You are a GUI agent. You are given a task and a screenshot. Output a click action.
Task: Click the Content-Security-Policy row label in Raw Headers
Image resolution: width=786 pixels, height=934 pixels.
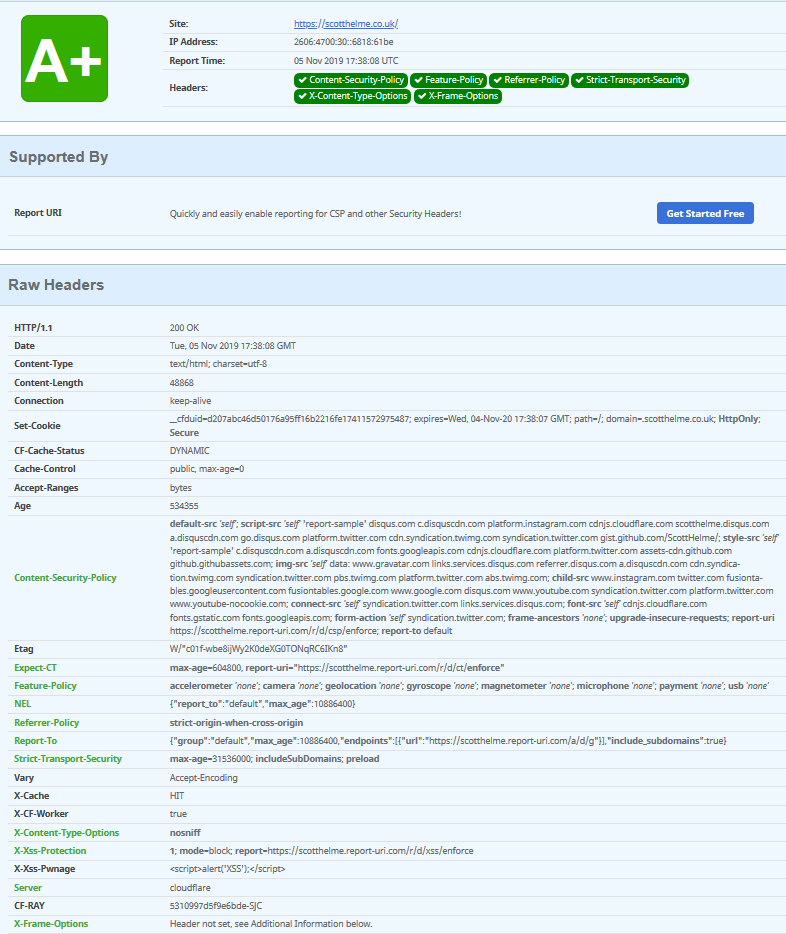click(66, 578)
